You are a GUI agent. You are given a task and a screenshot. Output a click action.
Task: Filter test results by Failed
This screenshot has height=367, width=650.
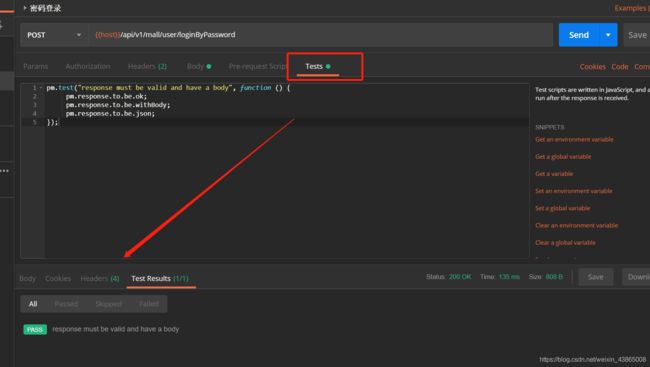(x=149, y=304)
